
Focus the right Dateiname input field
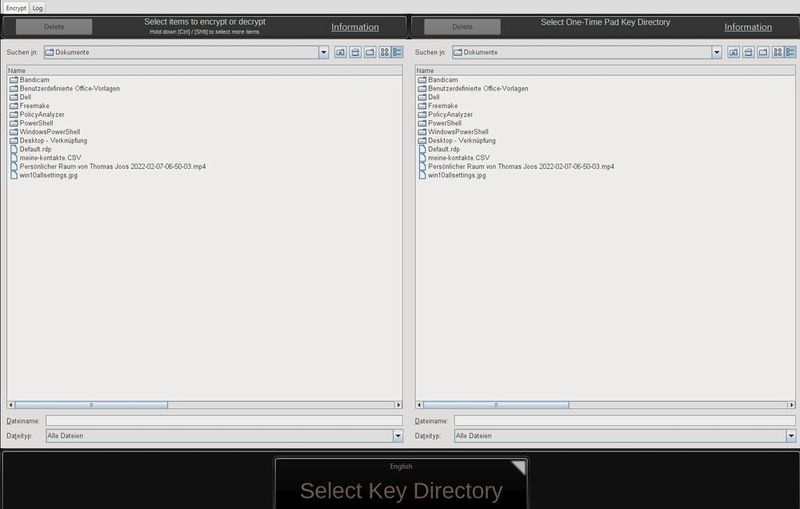[624, 421]
